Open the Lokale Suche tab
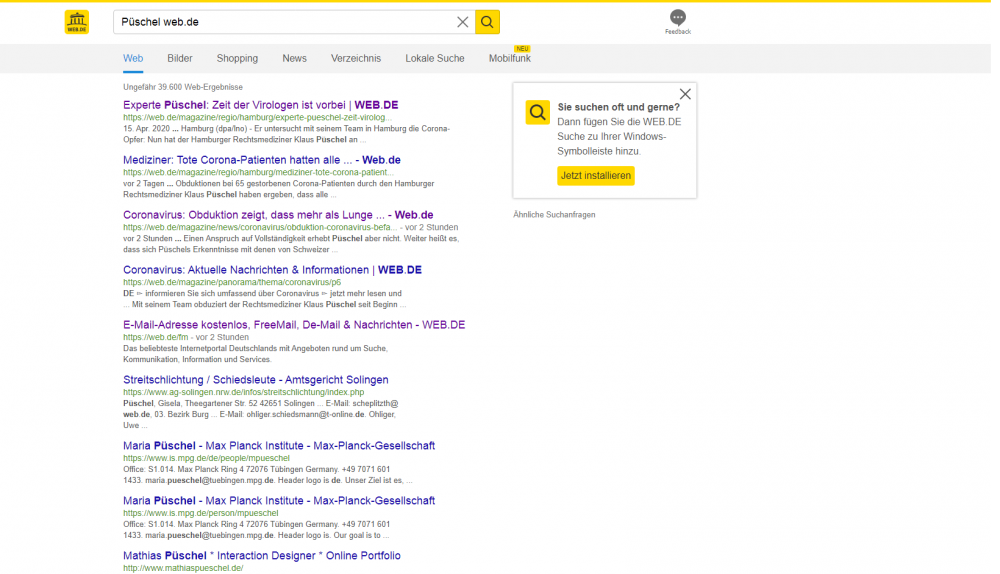Viewport: 1000px width, 574px height. 435,58
